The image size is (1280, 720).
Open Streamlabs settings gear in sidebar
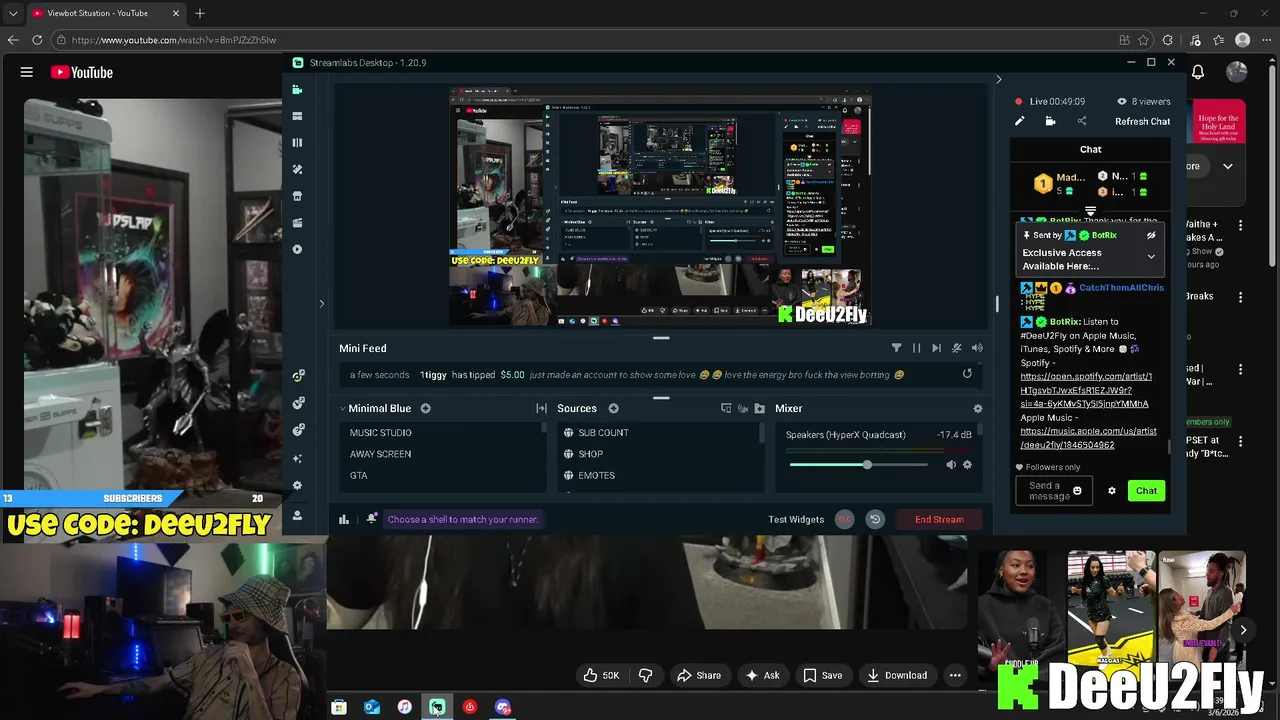click(x=297, y=485)
